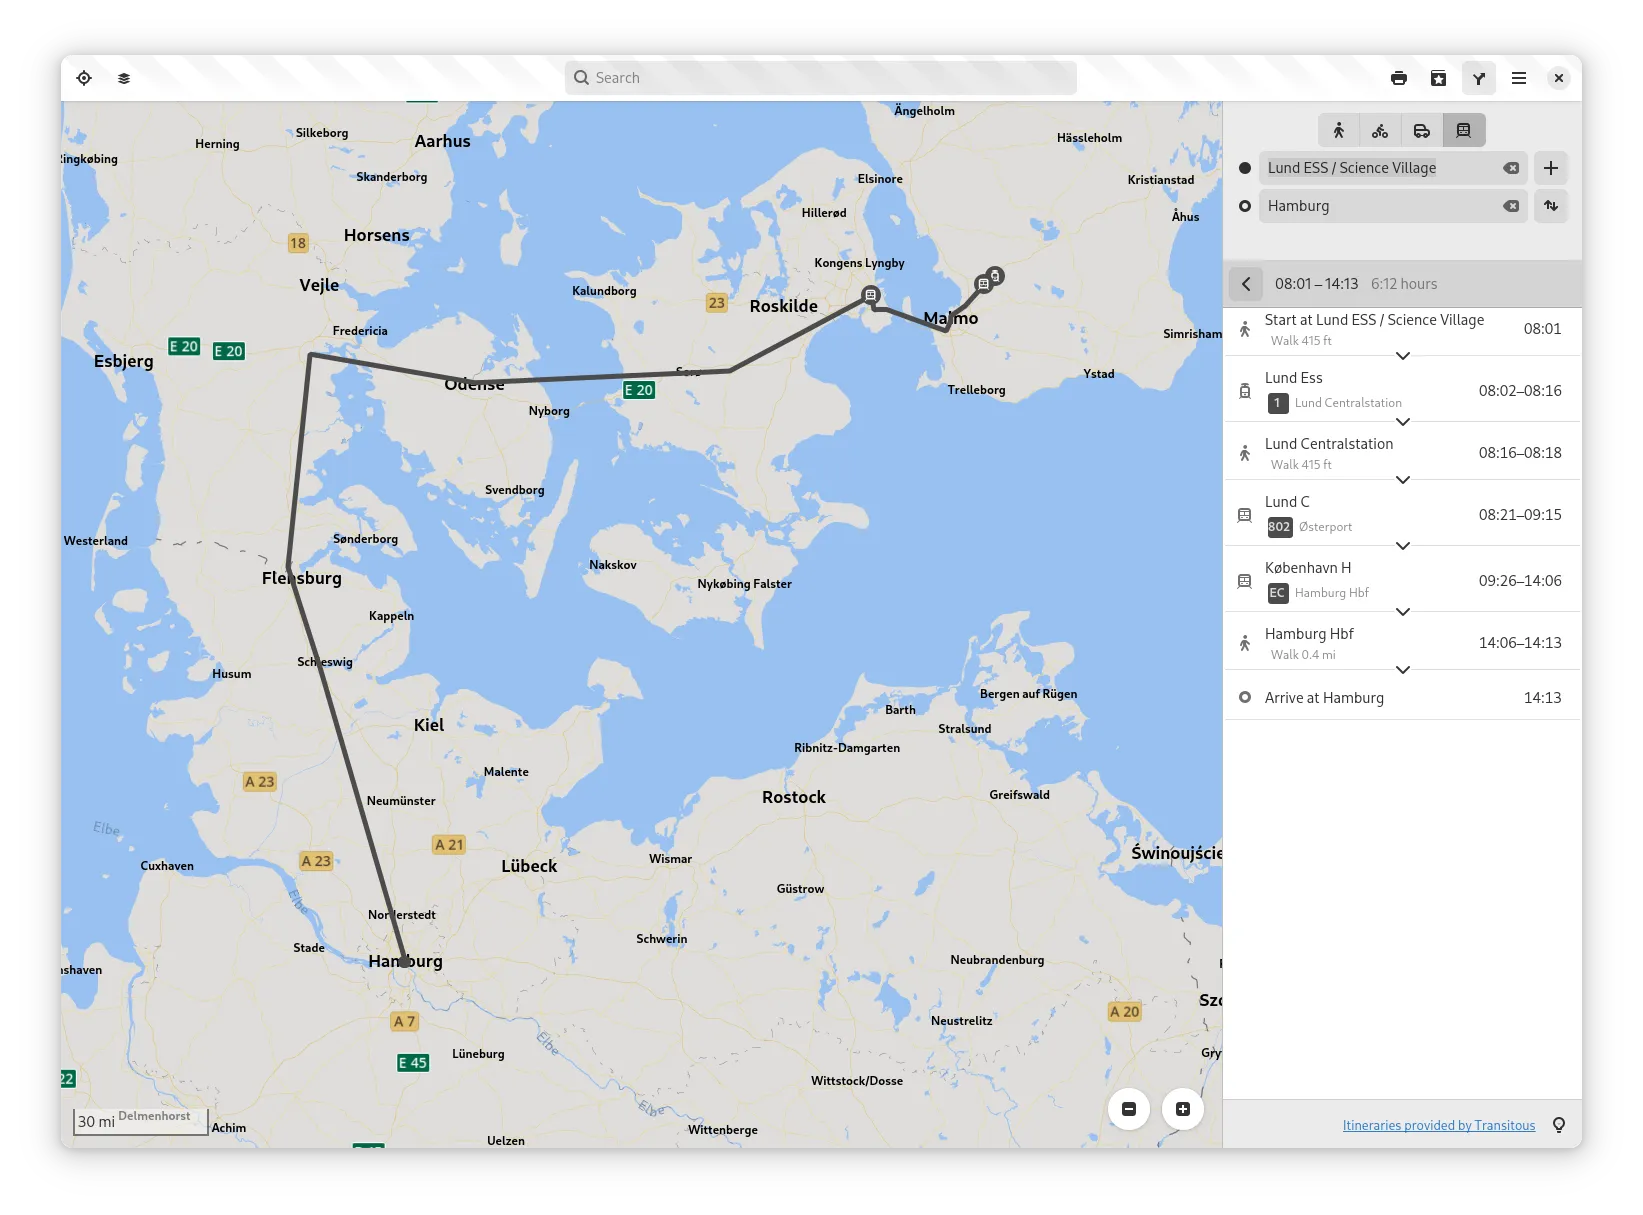Click the tram line 1 badge
The image size is (1643, 1215).
tap(1277, 403)
